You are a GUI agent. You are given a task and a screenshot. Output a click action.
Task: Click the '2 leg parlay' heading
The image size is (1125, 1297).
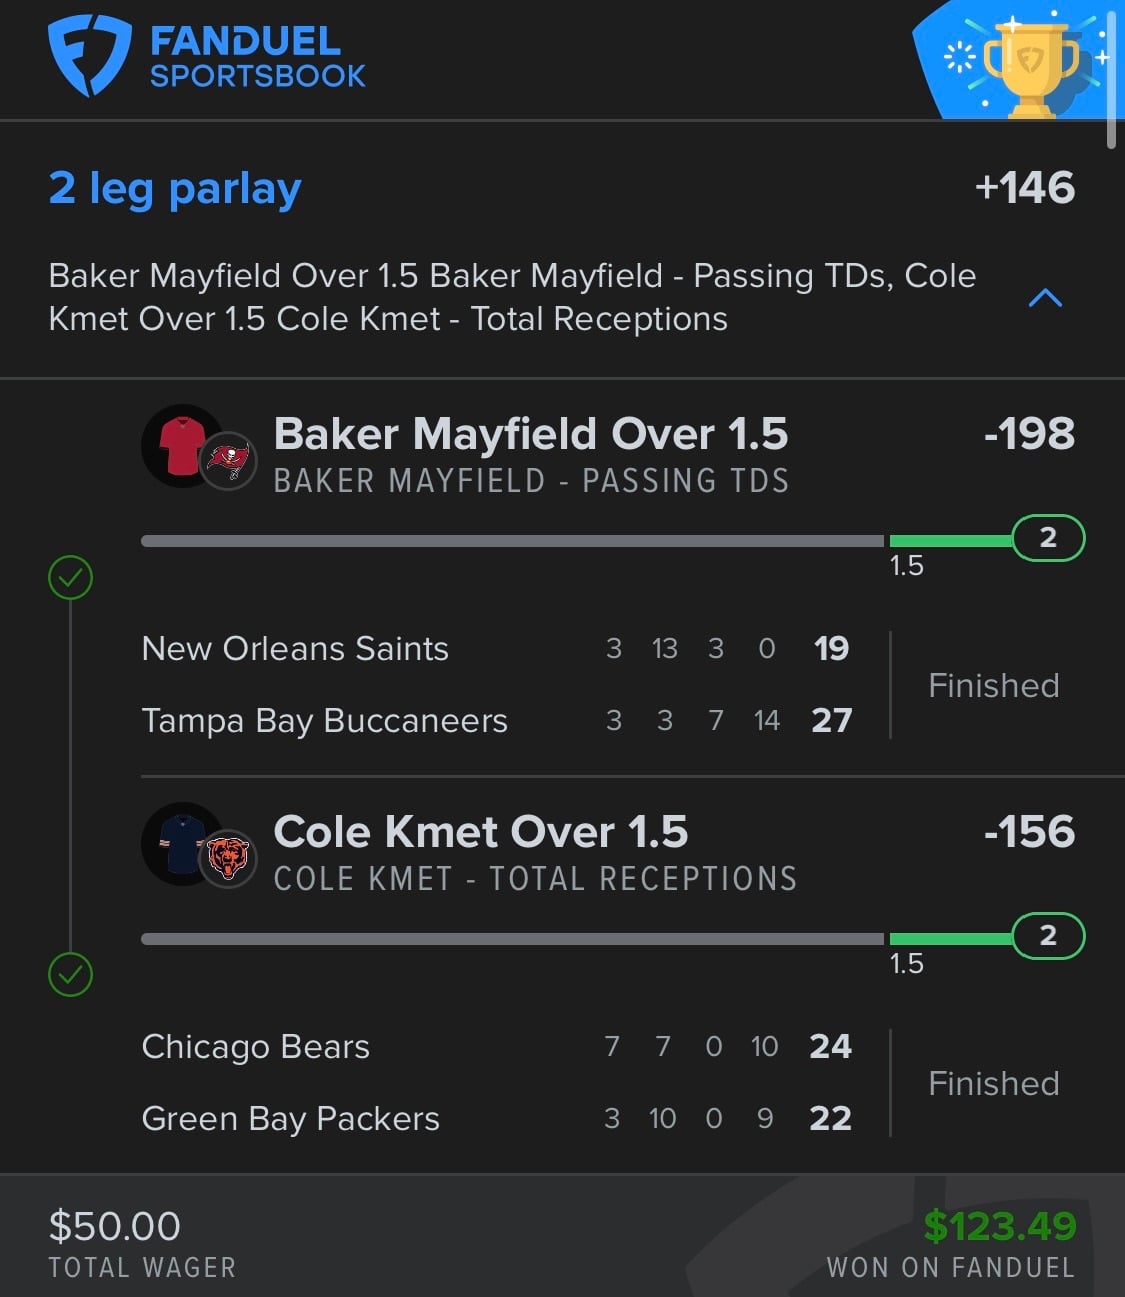click(175, 189)
